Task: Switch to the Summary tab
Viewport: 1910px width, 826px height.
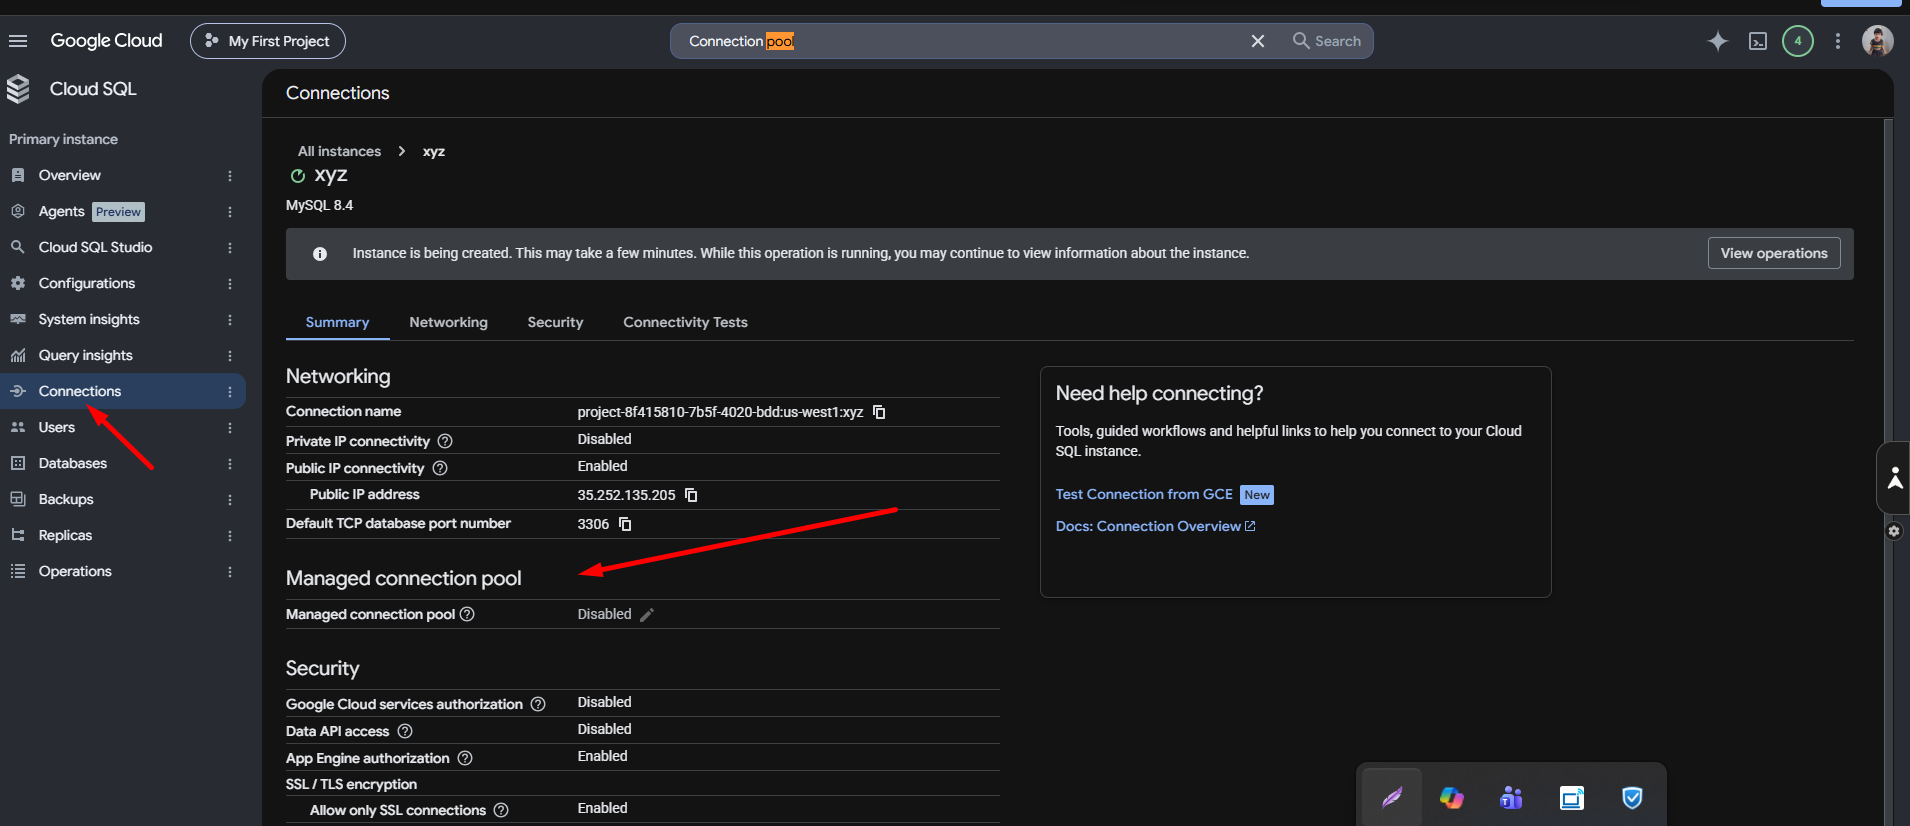Action: 337,322
